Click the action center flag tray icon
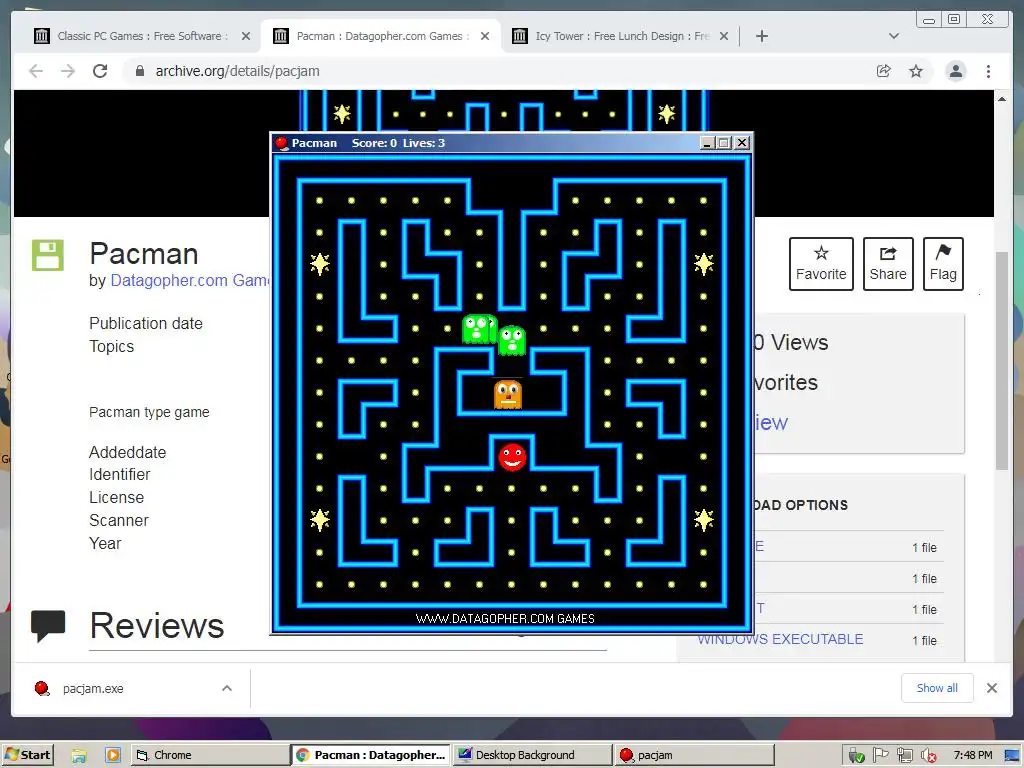The image size is (1024, 768). pos(880,755)
